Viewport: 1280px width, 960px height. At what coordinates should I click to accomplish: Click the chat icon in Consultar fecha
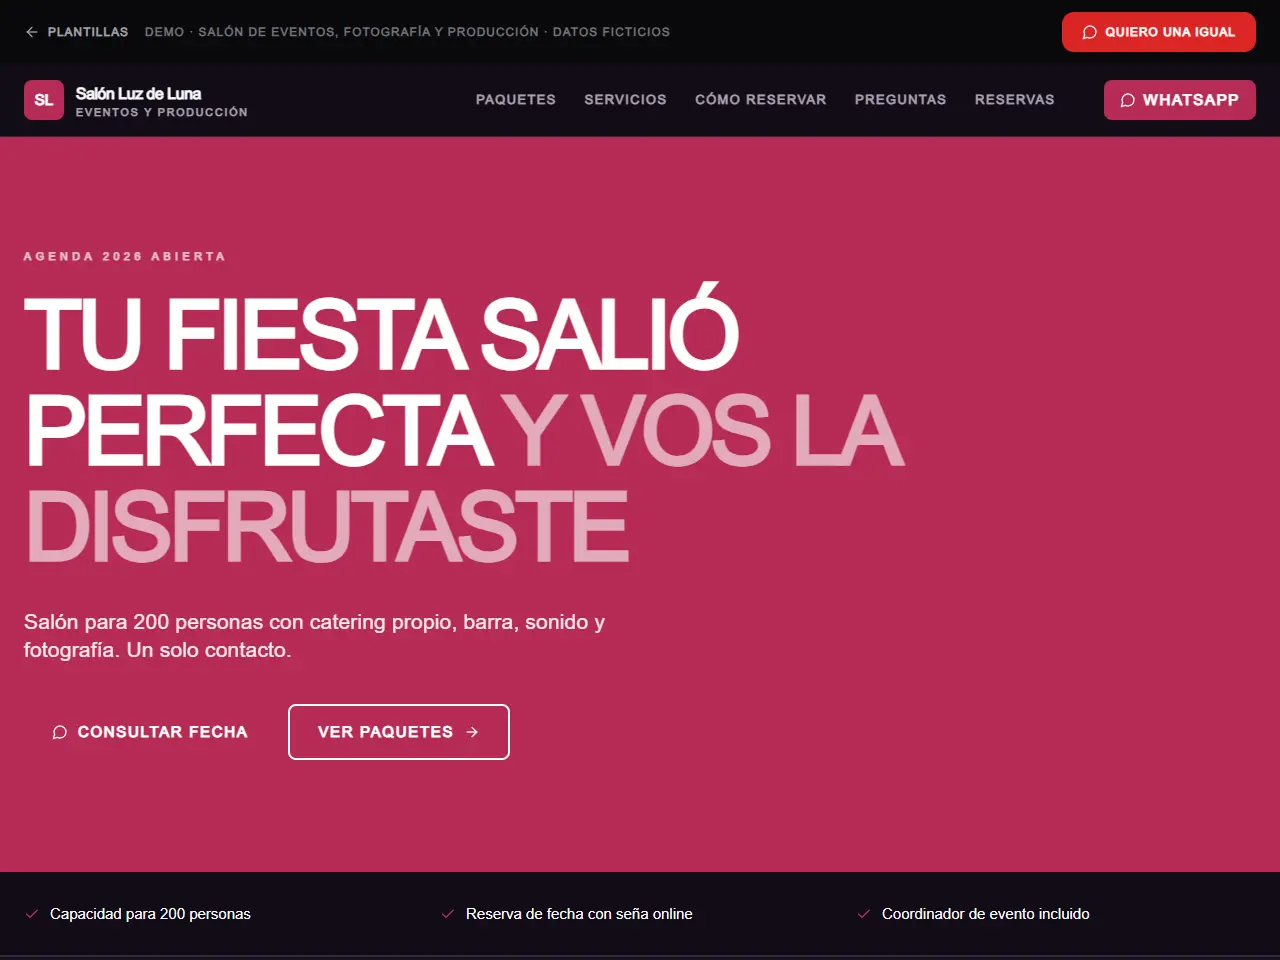pos(60,732)
